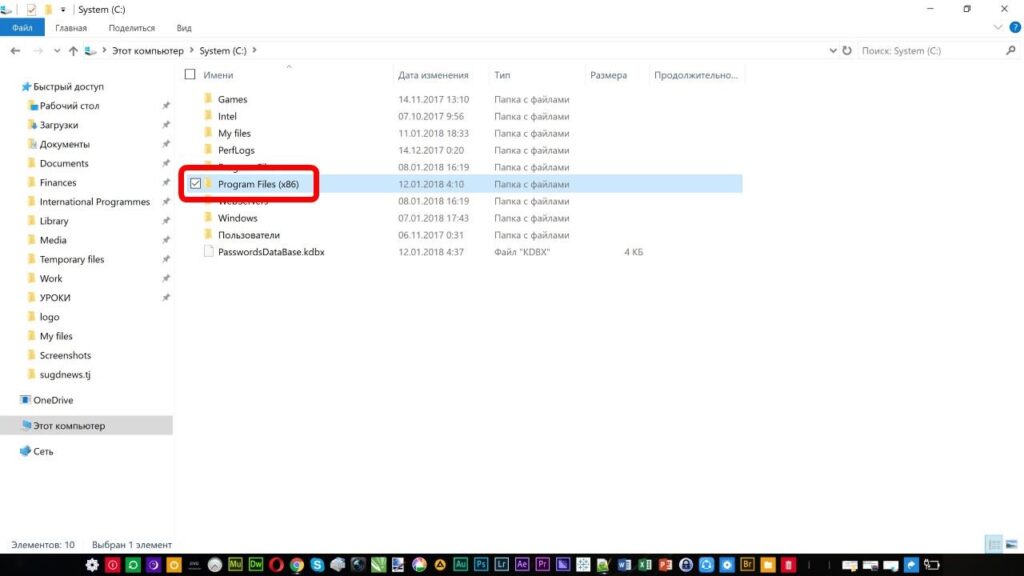Open Skype from the taskbar

pos(317,565)
